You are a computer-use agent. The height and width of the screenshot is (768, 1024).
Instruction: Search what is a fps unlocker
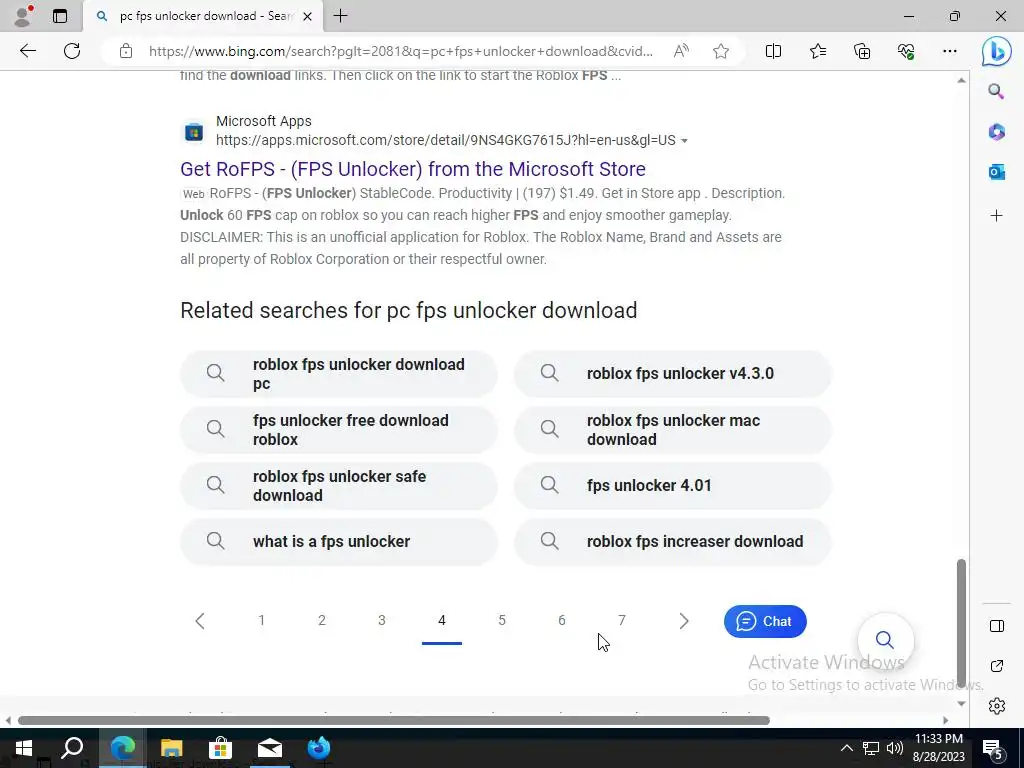pos(338,541)
